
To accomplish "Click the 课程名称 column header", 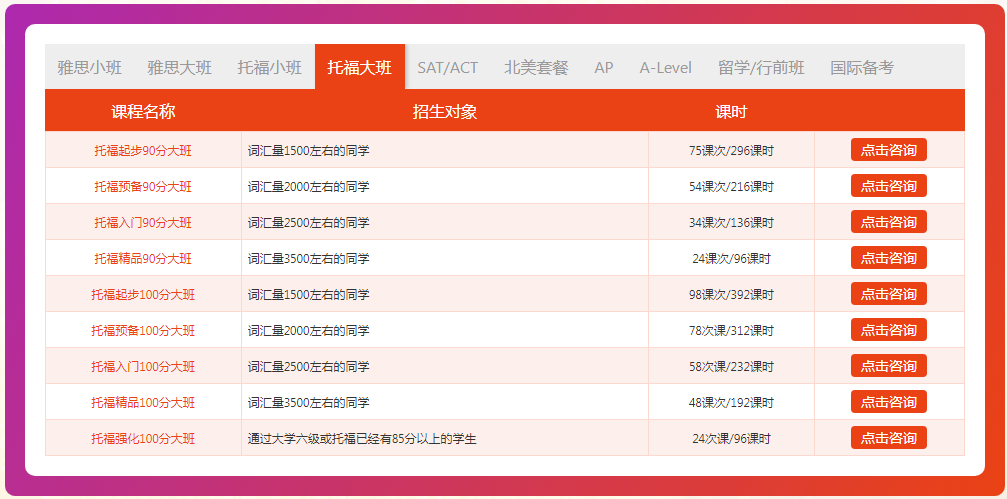I will [143, 111].
